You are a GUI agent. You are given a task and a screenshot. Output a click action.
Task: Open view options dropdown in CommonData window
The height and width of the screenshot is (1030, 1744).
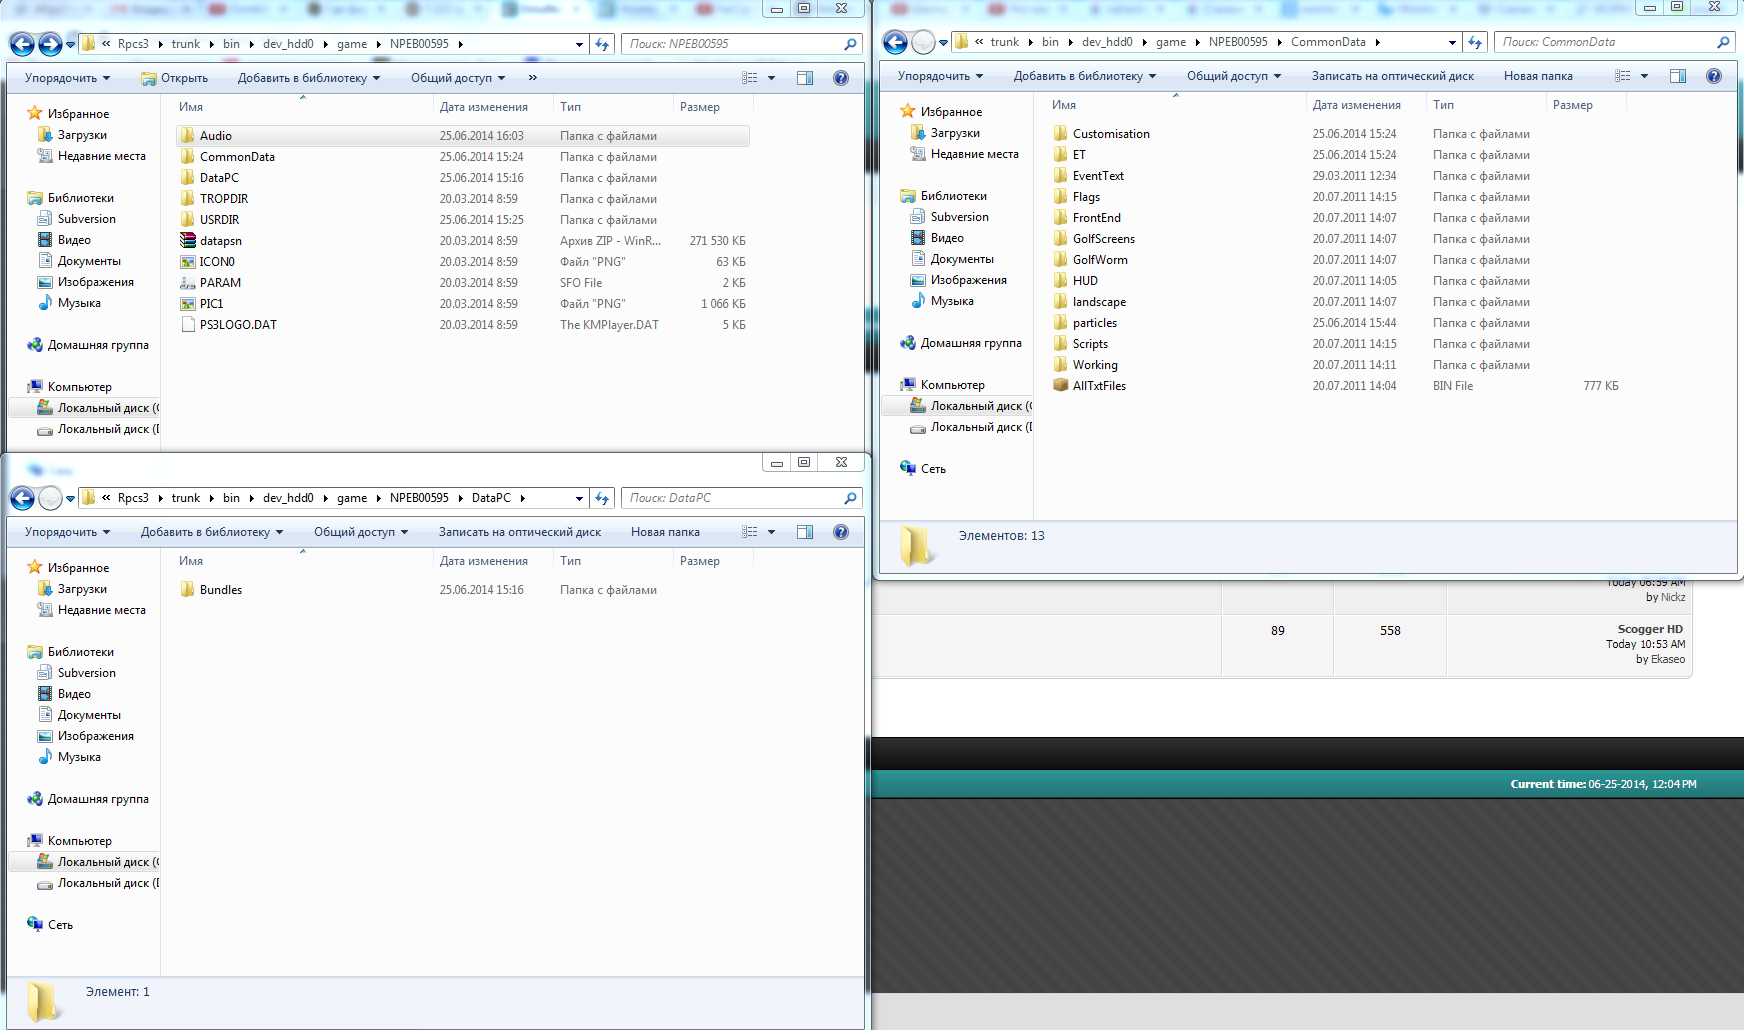pos(1644,76)
